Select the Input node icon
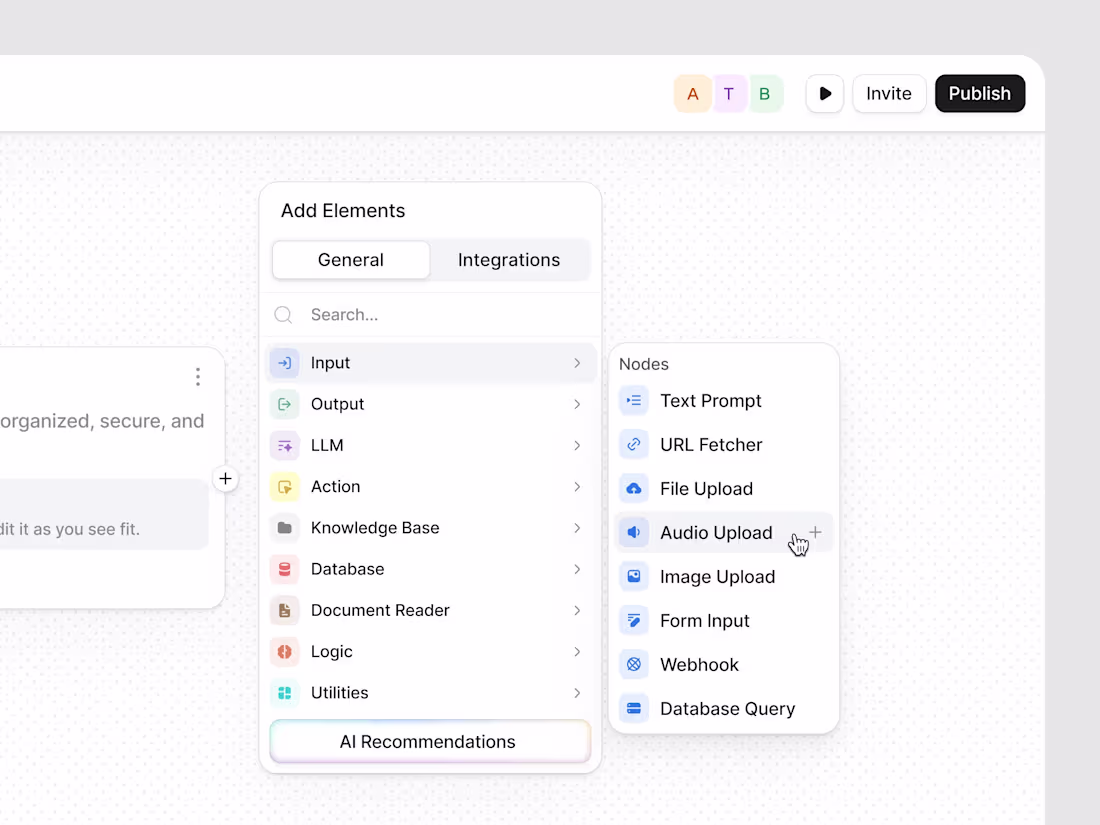The height and width of the screenshot is (825, 1100). tap(285, 362)
